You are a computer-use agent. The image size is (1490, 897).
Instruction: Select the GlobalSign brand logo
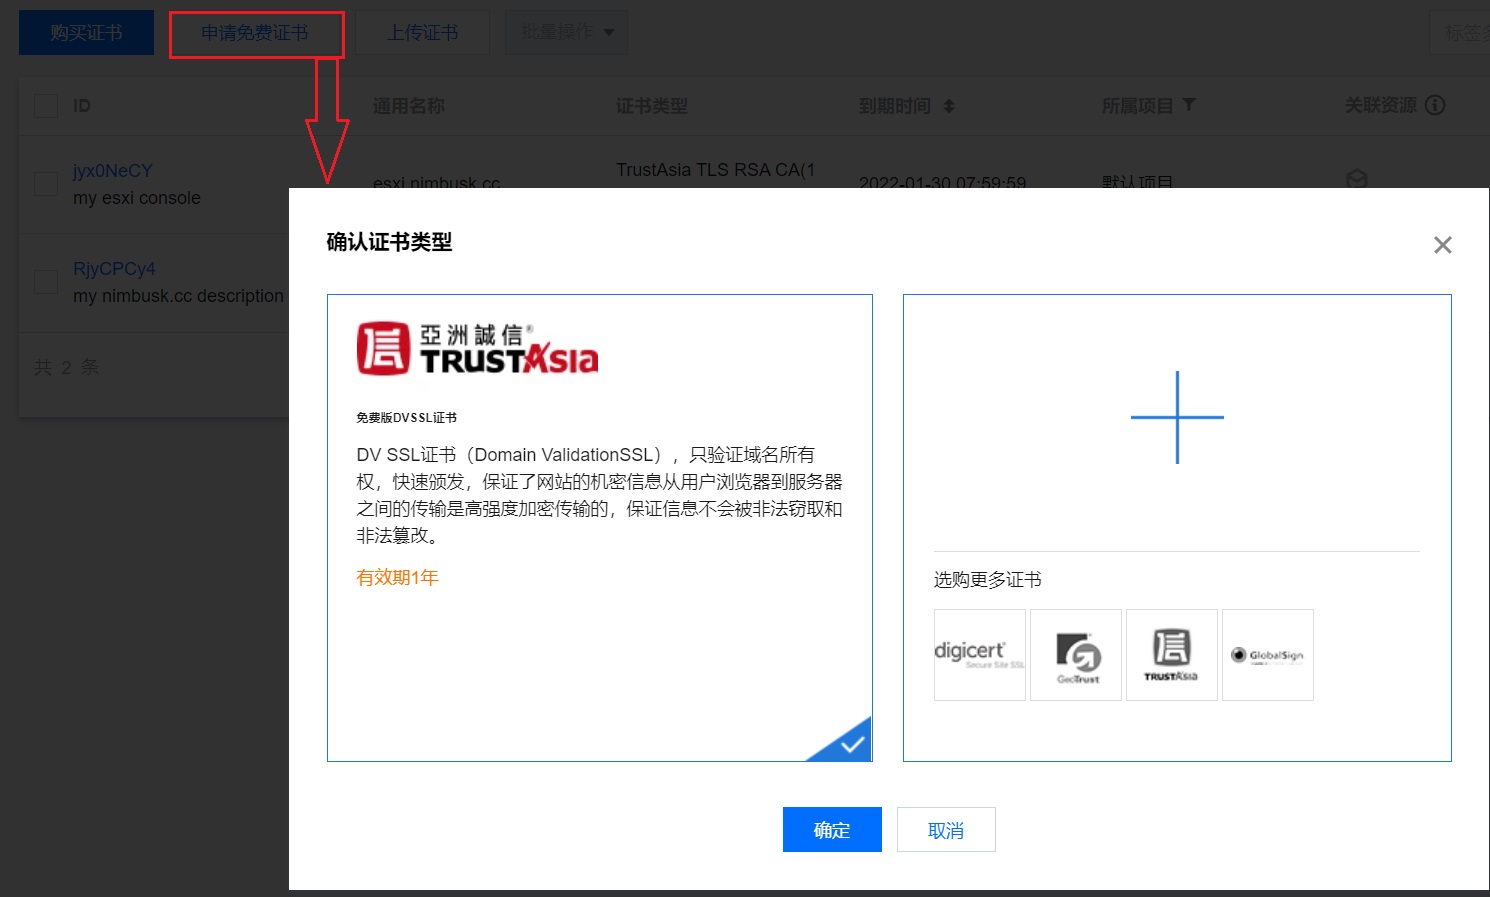(1267, 654)
